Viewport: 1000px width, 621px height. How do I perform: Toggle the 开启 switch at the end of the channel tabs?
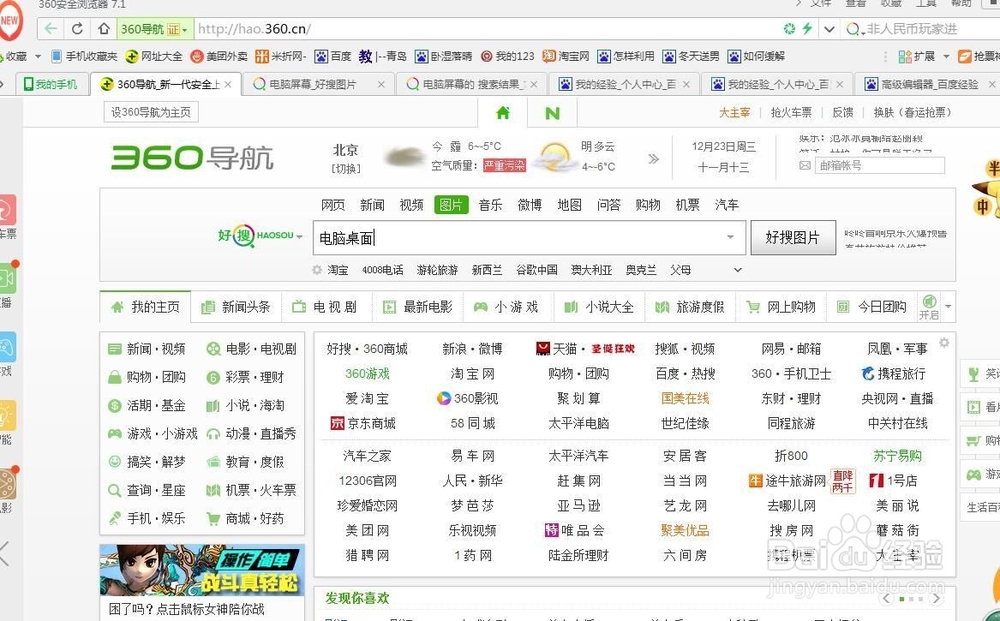coord(929,307)
